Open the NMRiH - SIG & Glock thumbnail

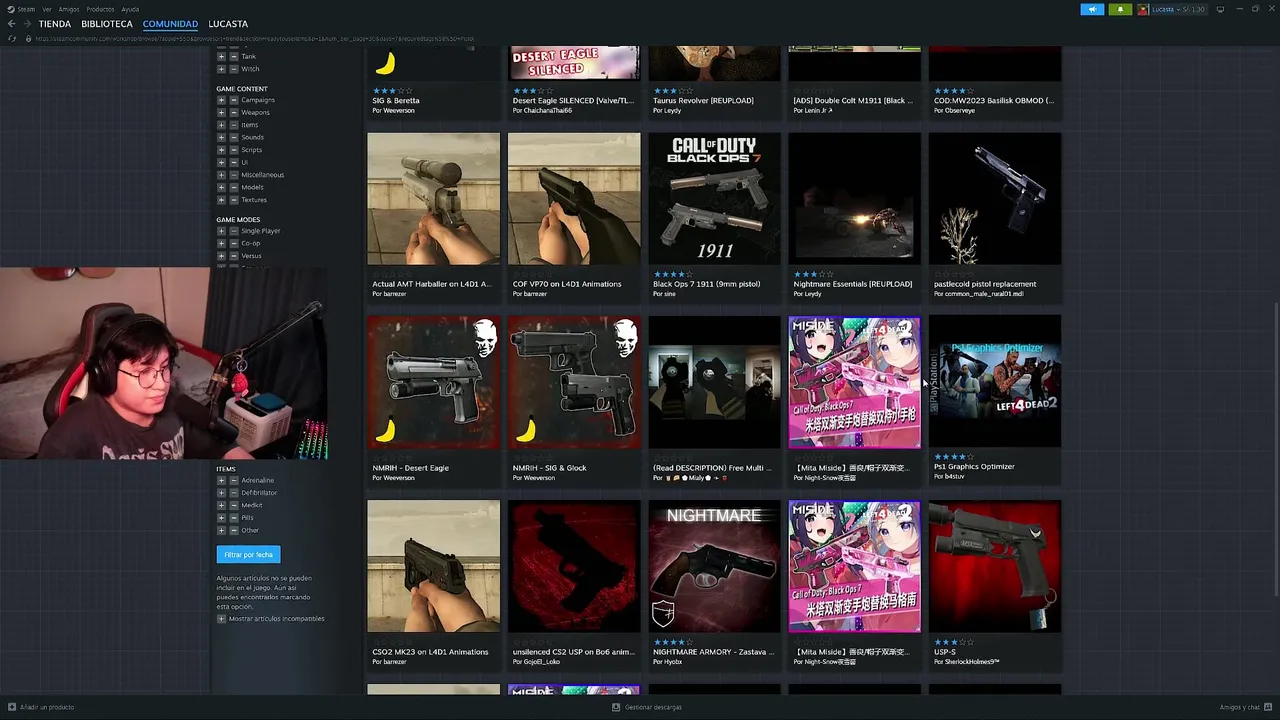[574, 382]
